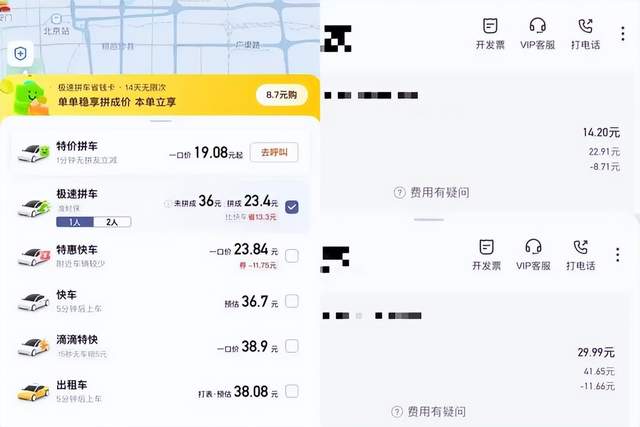Select the 滴滴特快 checkbox
The image size is (640, 427).
pos(291,346)
